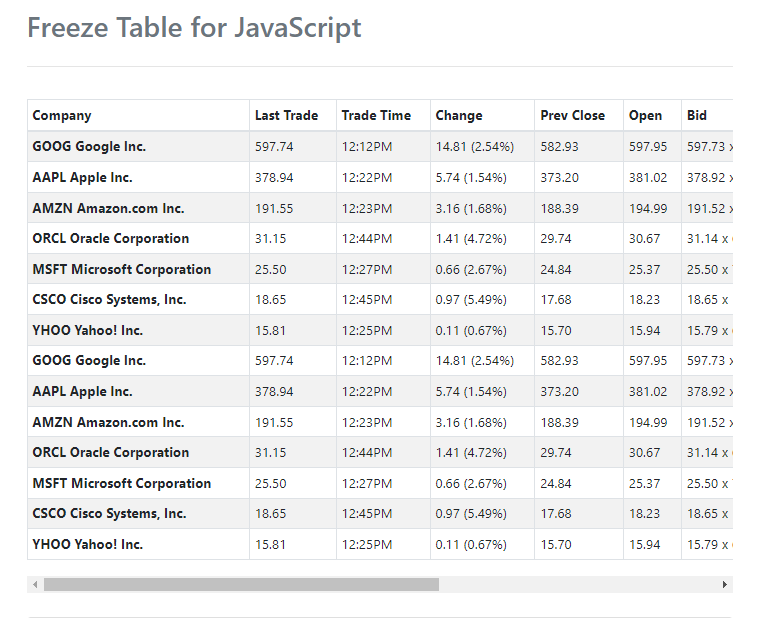Click 191.55 in the second AMZN row
772x618 pixels.
[274, 423]
